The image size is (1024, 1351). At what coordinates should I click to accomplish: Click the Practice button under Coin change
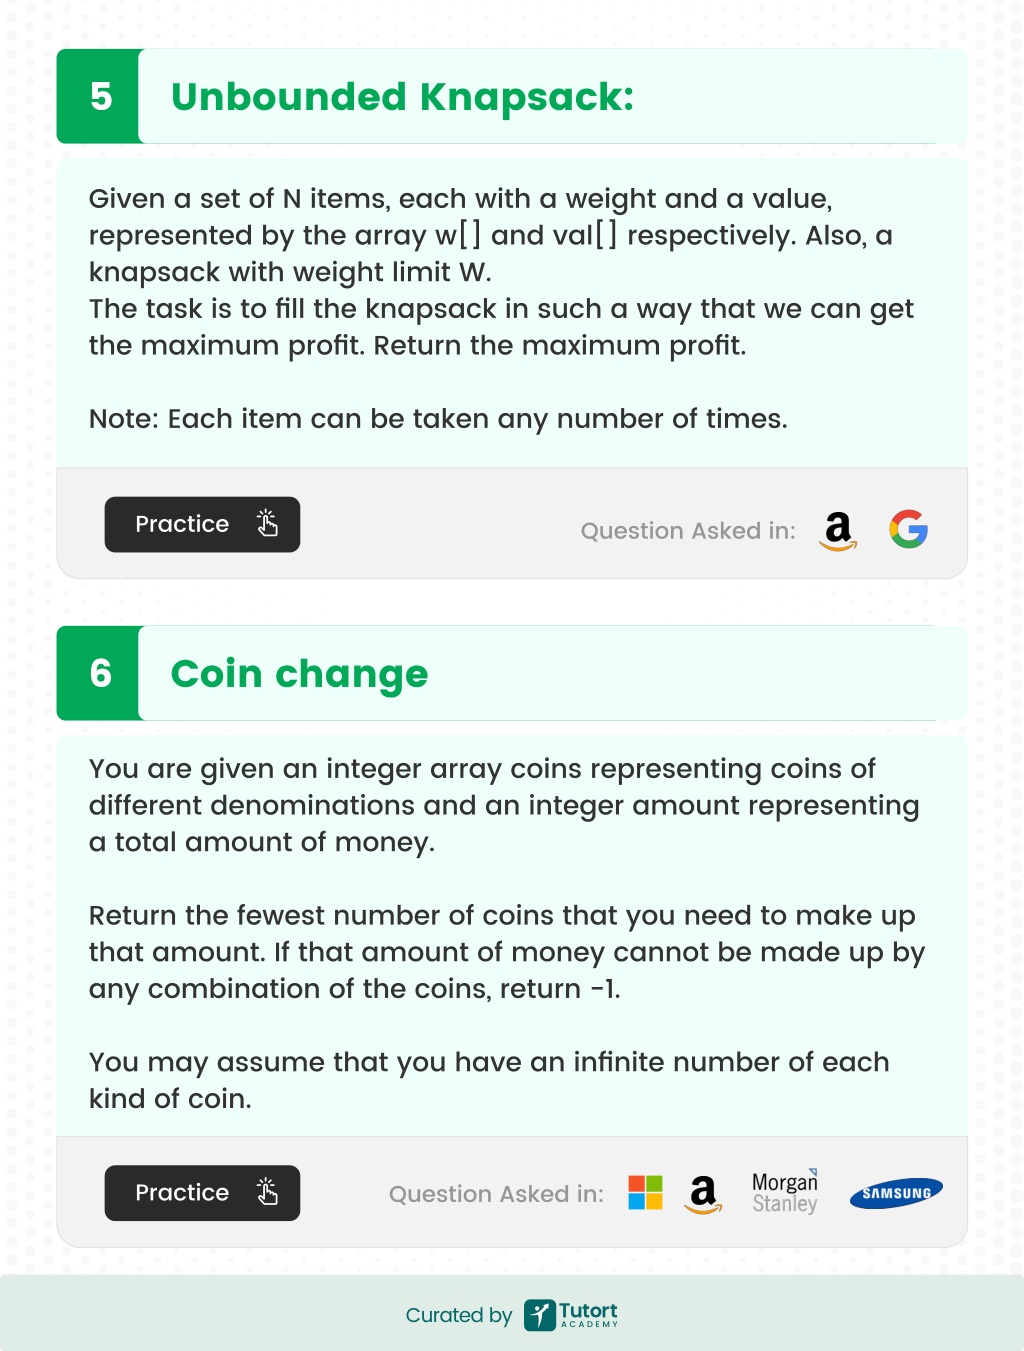coord(202,1193)
